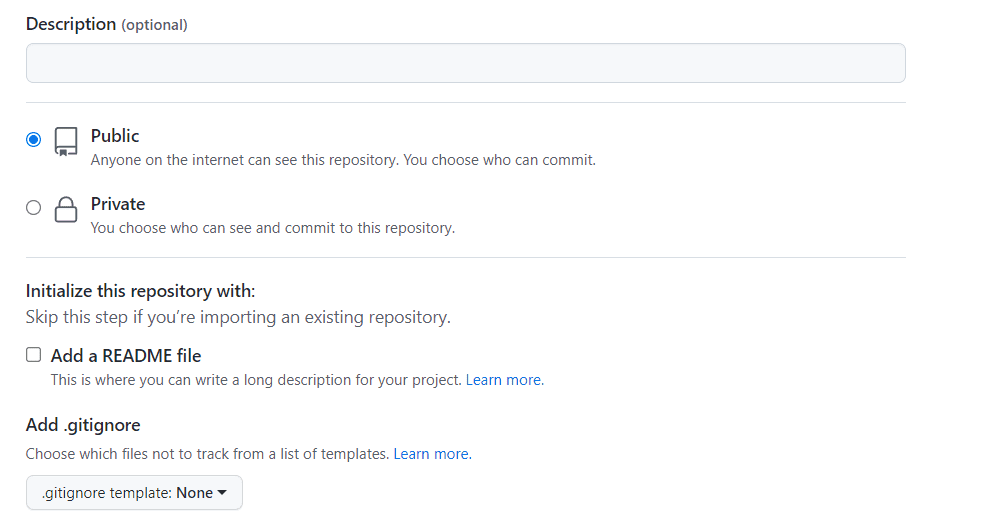Select the Public radio button
The height and width of the screenshot is (528, 981).
[34, 140]
